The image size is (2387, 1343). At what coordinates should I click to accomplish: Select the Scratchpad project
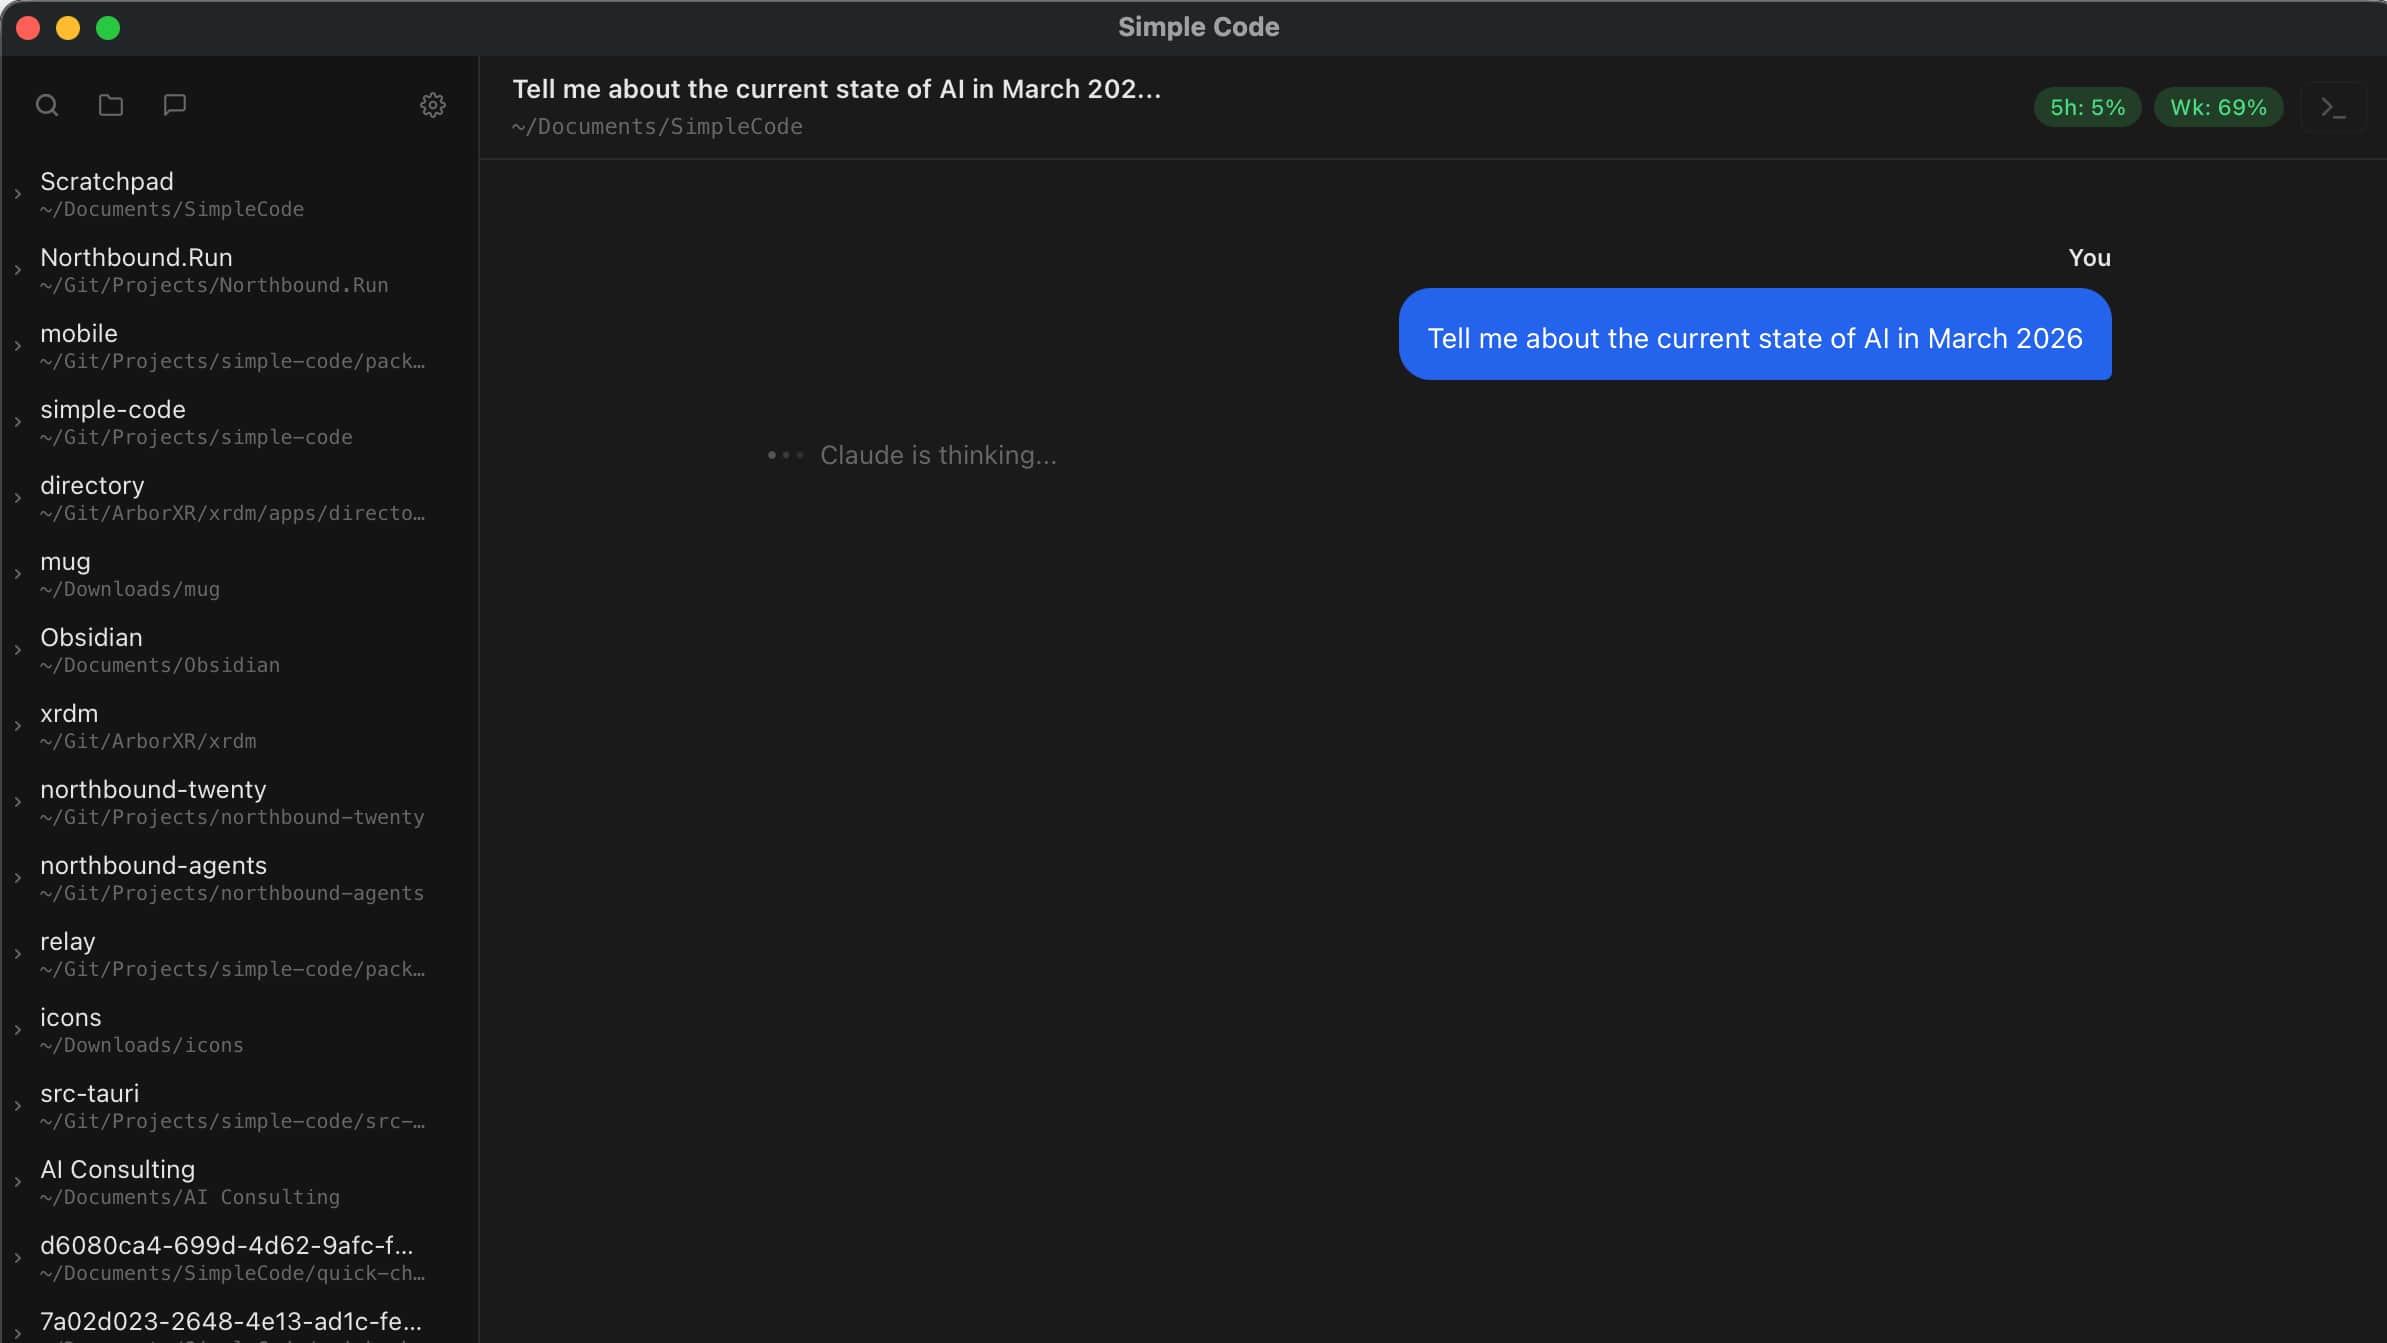[239, 194]
